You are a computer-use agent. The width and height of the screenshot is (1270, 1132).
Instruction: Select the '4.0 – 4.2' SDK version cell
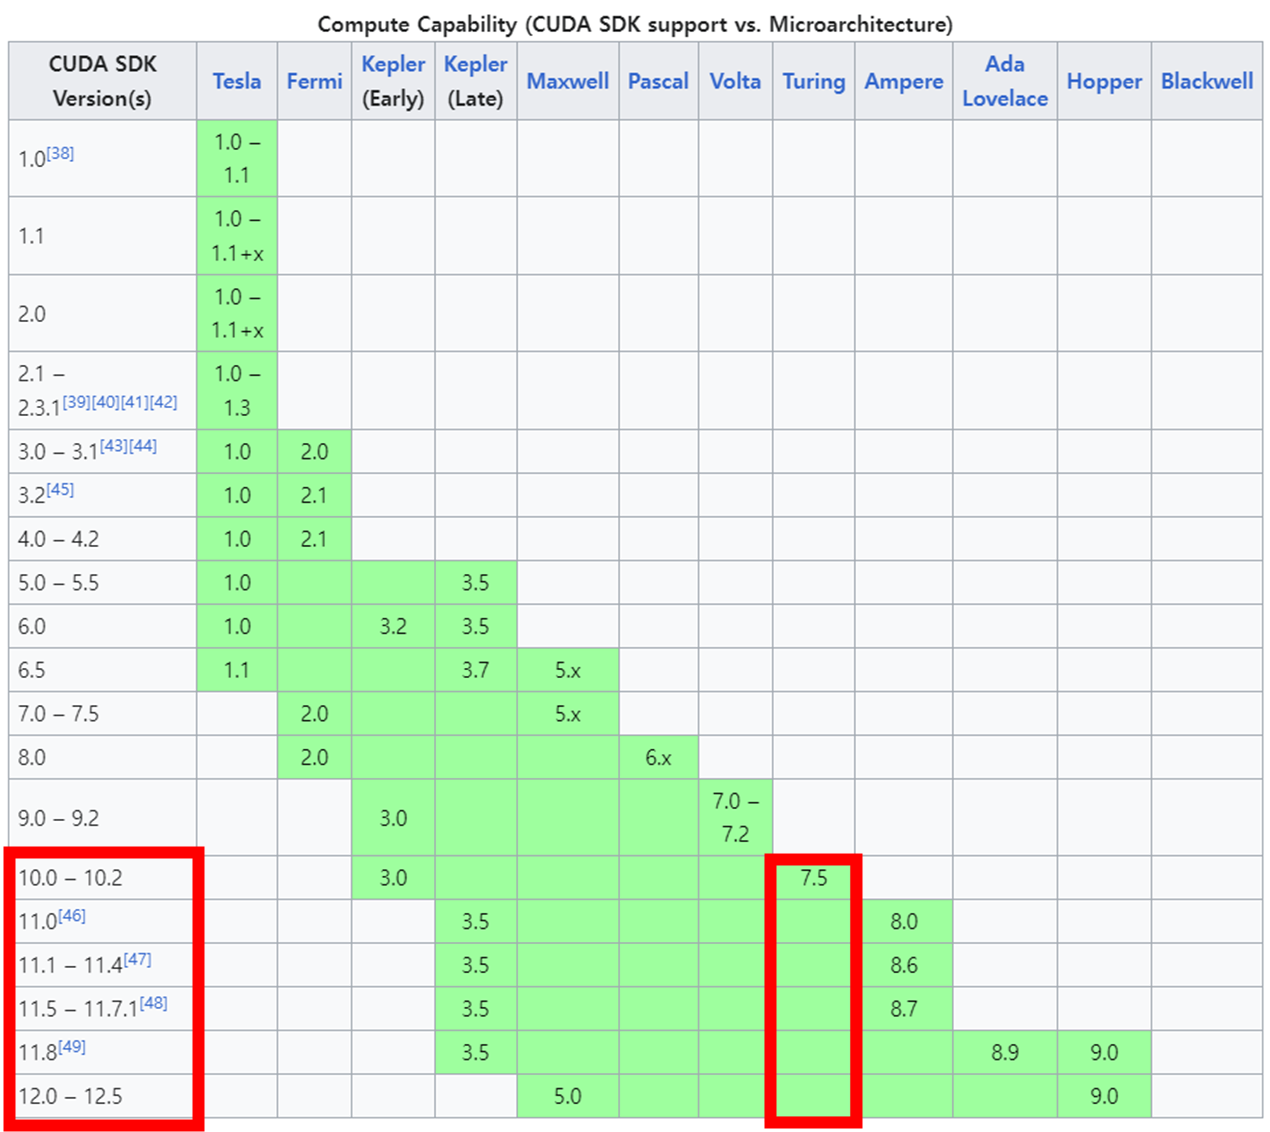(x=102, y=539)
